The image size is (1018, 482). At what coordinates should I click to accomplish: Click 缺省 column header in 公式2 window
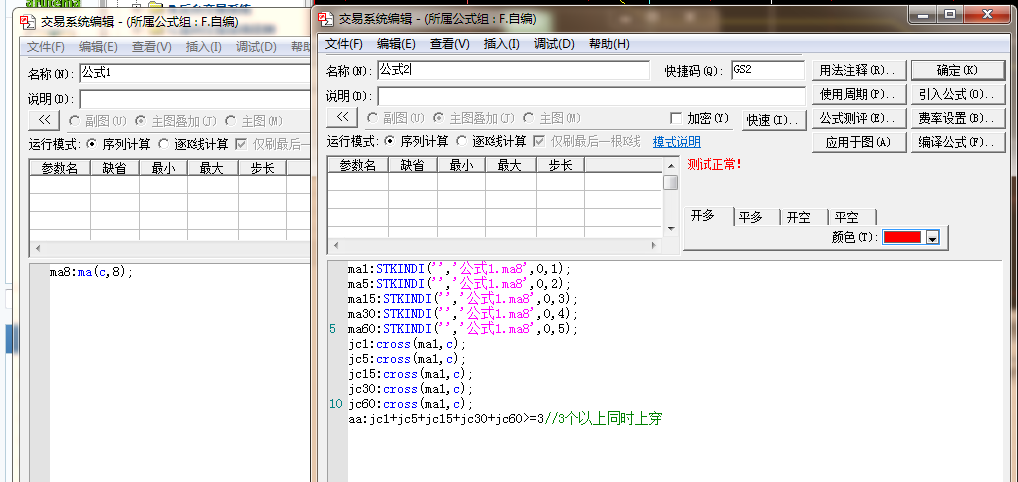click(412, 166)
